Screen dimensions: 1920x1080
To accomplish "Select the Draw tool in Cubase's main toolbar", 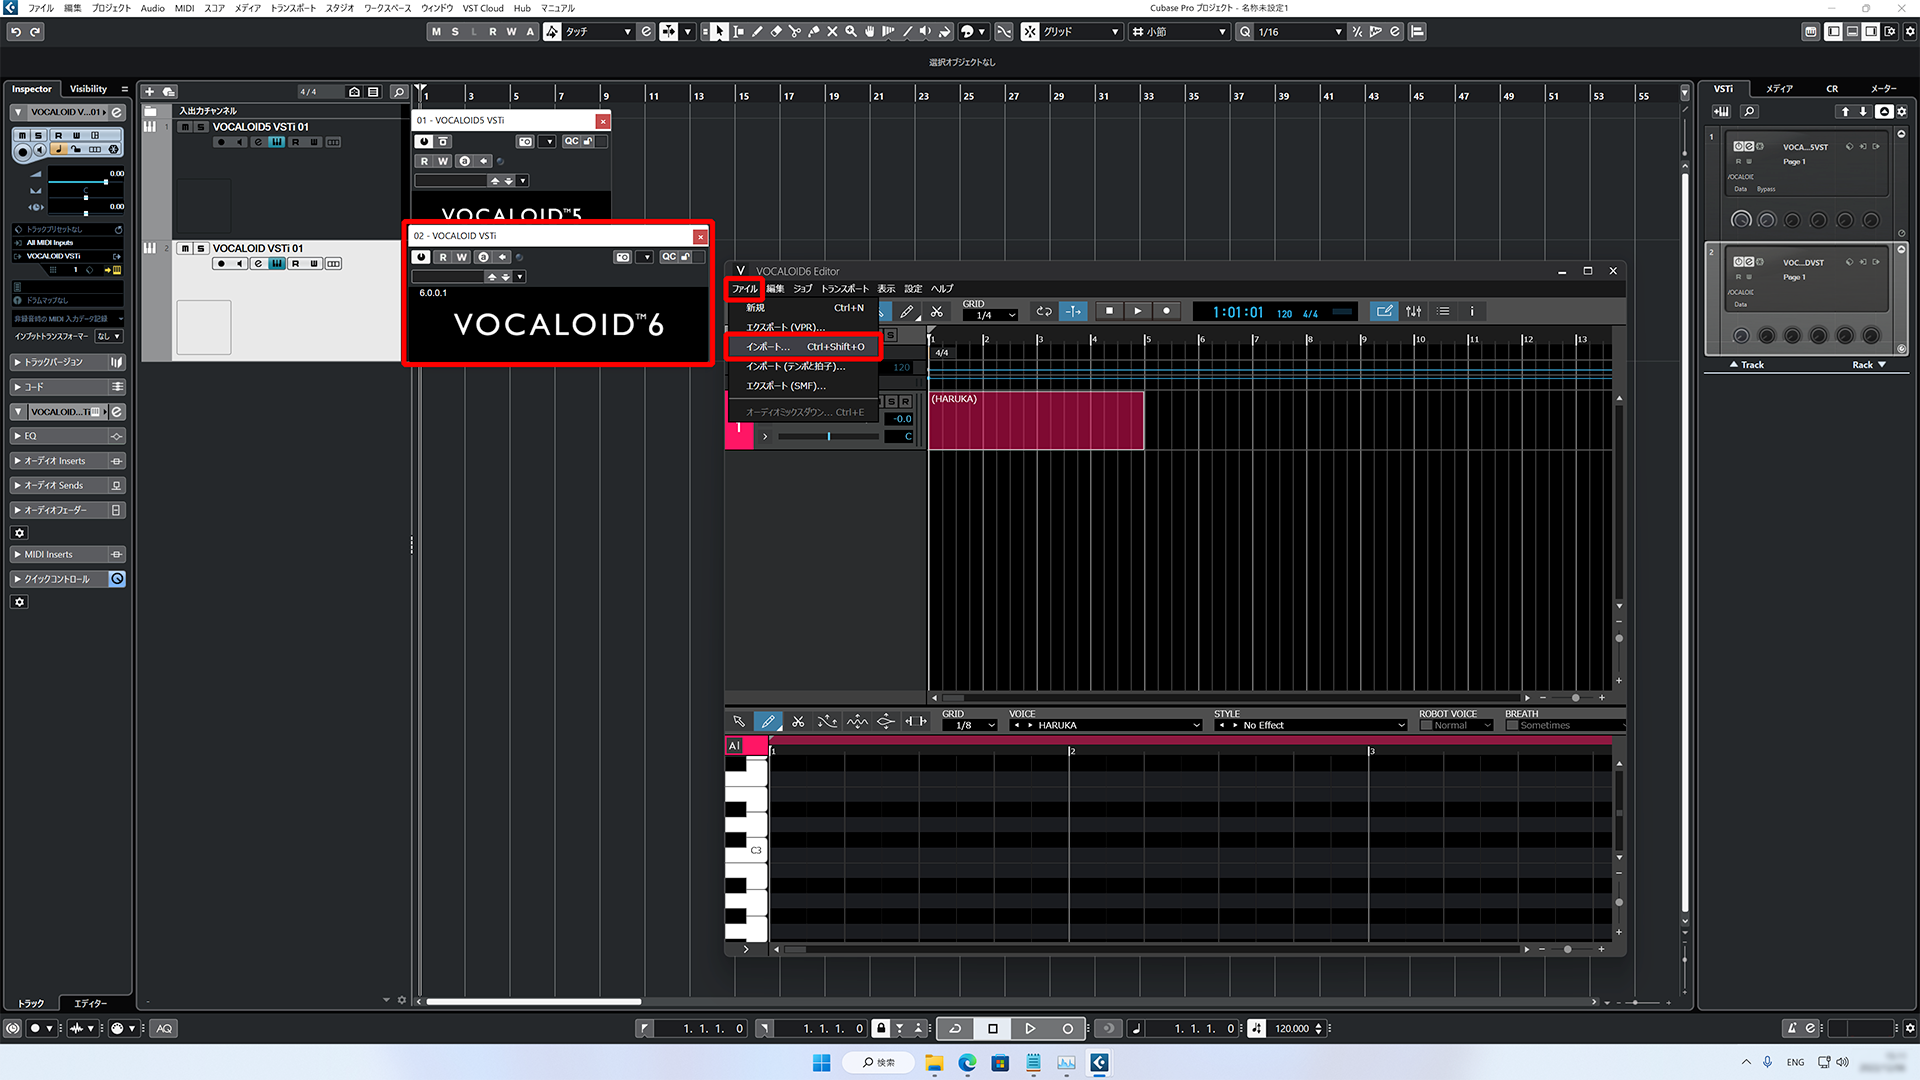I will tap(756, 31).
